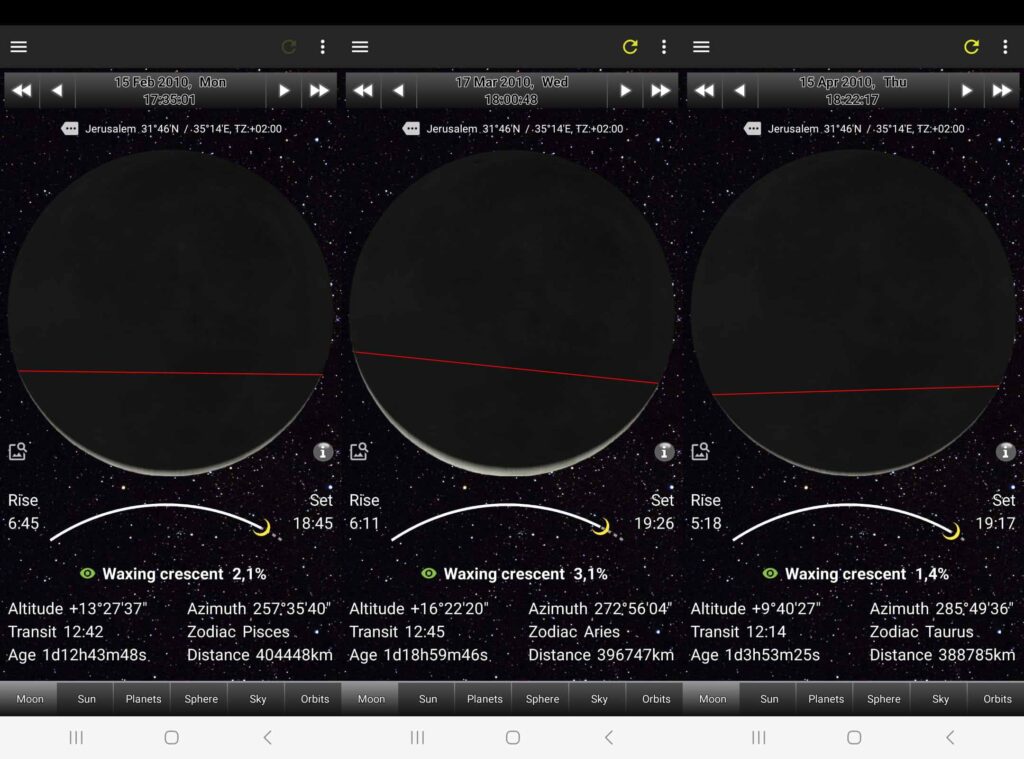Viewport: 1024px width, 759px height.
Task: Click refresh icon above the 15 Apr 2010 date
Action: click(x=971, y=47)
